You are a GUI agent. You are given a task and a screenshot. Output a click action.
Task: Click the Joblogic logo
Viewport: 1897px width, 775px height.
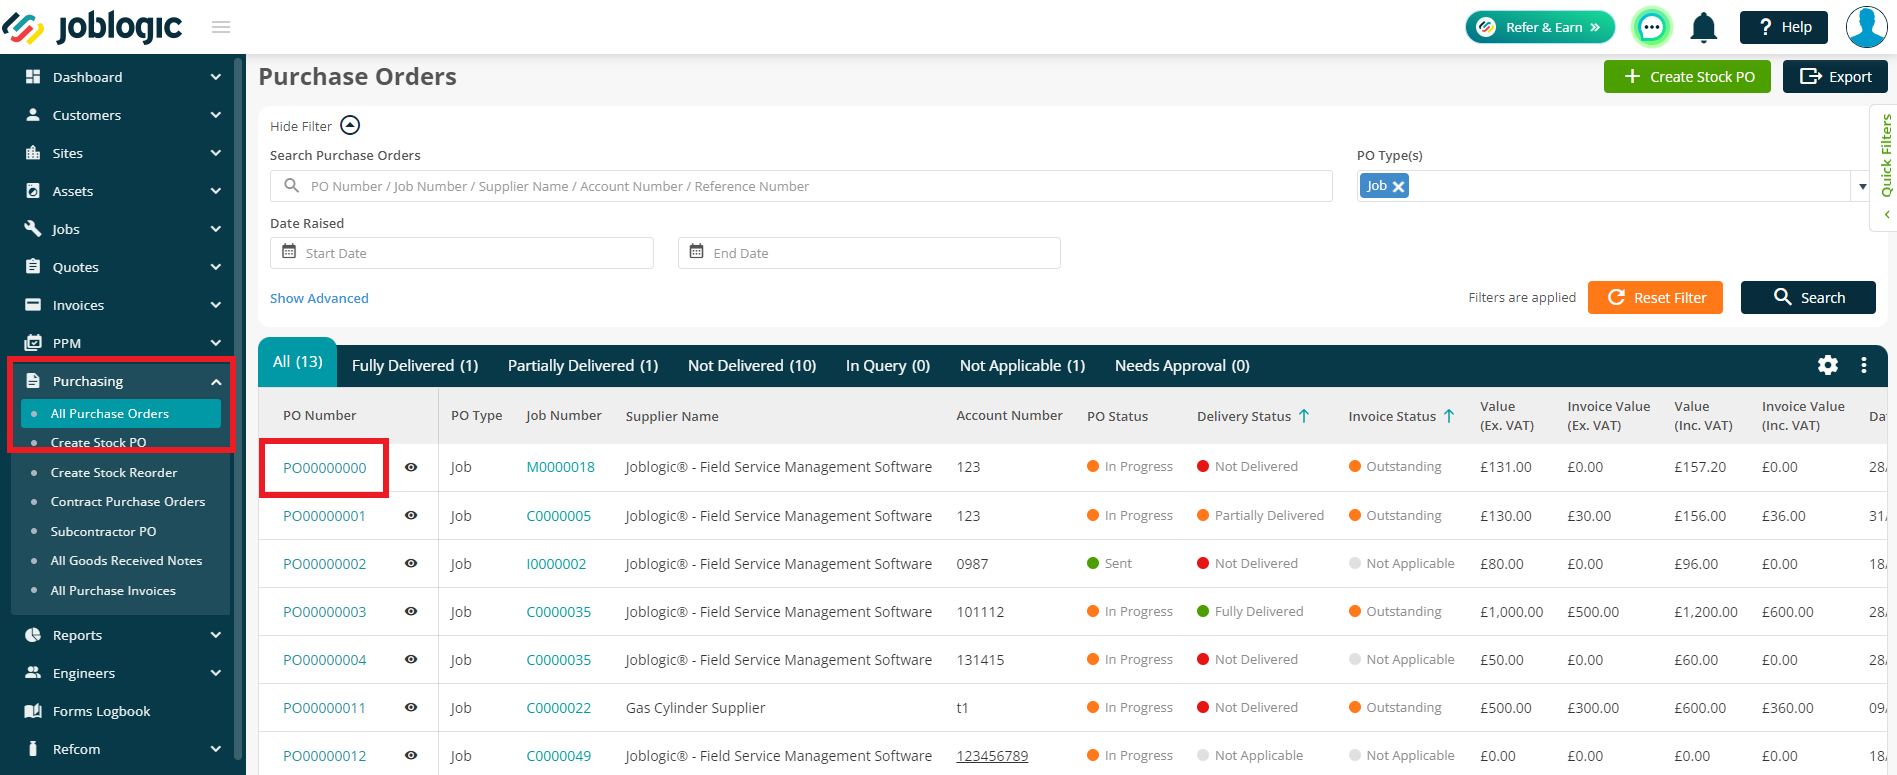pos(92,27)
